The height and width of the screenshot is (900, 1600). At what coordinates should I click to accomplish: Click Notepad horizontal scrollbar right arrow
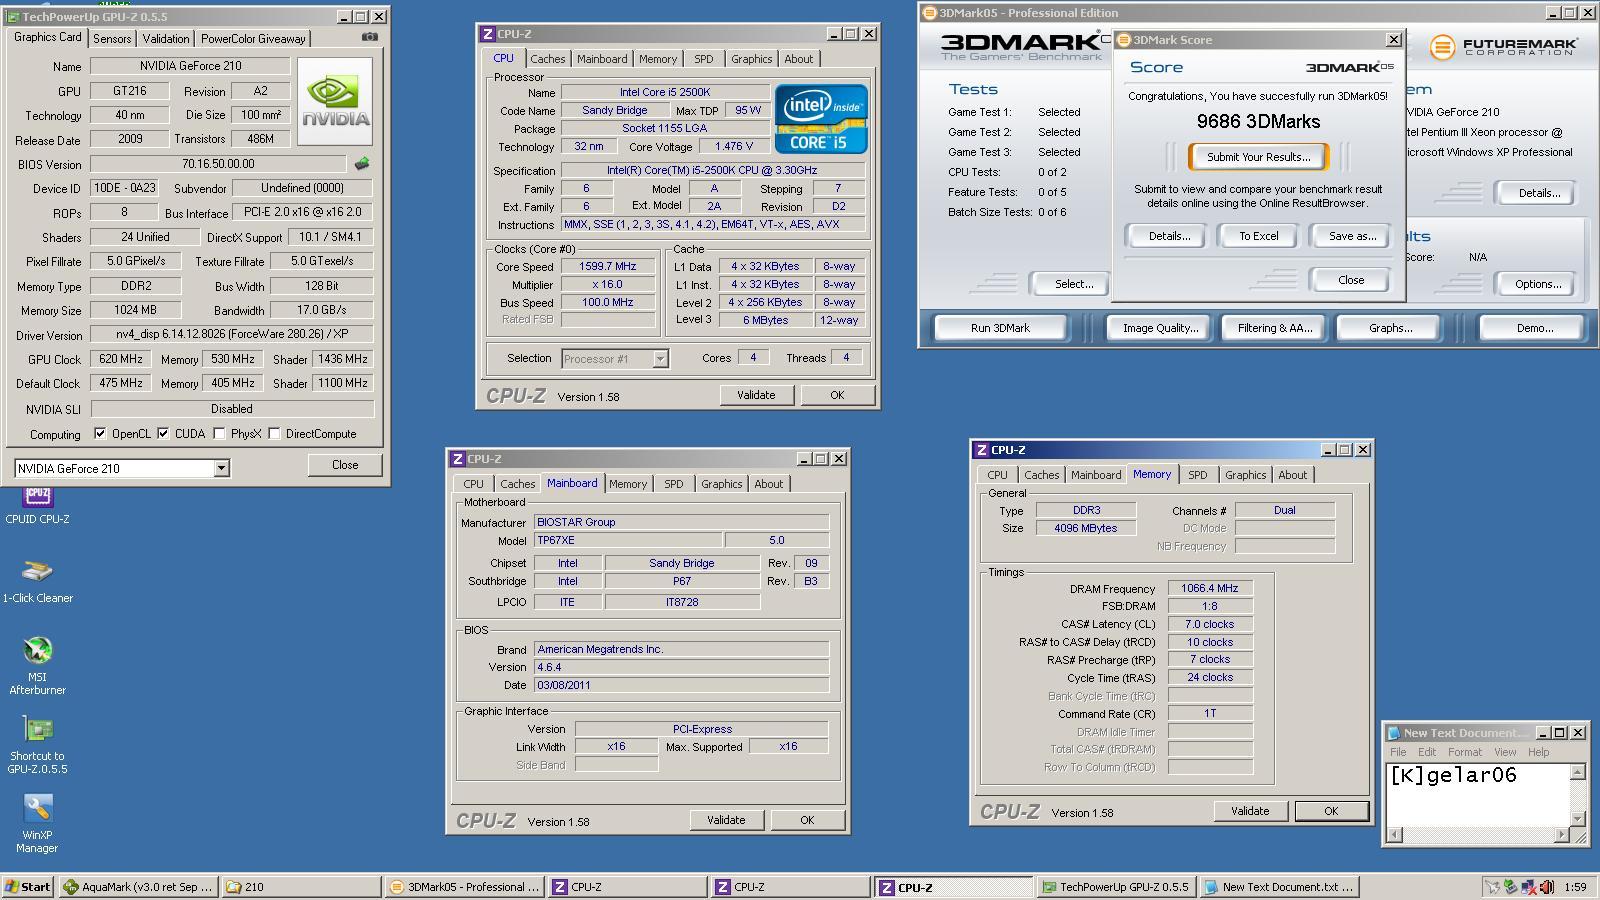[x=1562, y=835]
